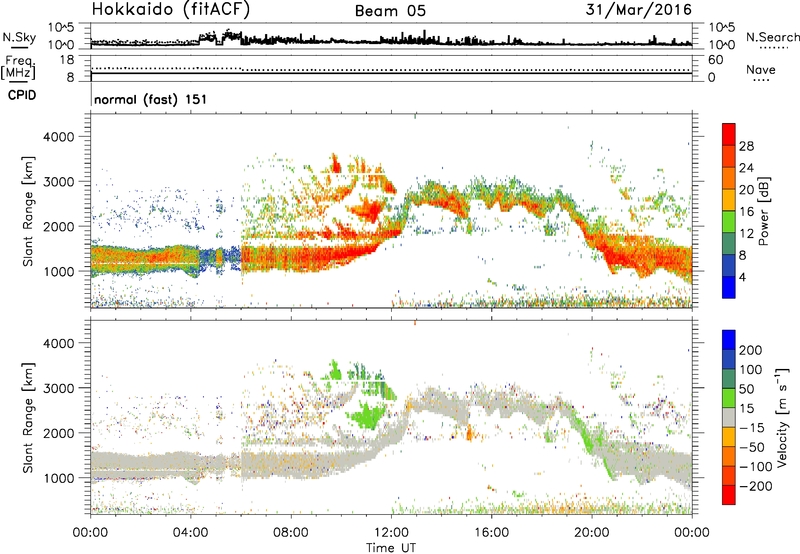Click the "18" frequency axis tick

[x=67, y=60]
